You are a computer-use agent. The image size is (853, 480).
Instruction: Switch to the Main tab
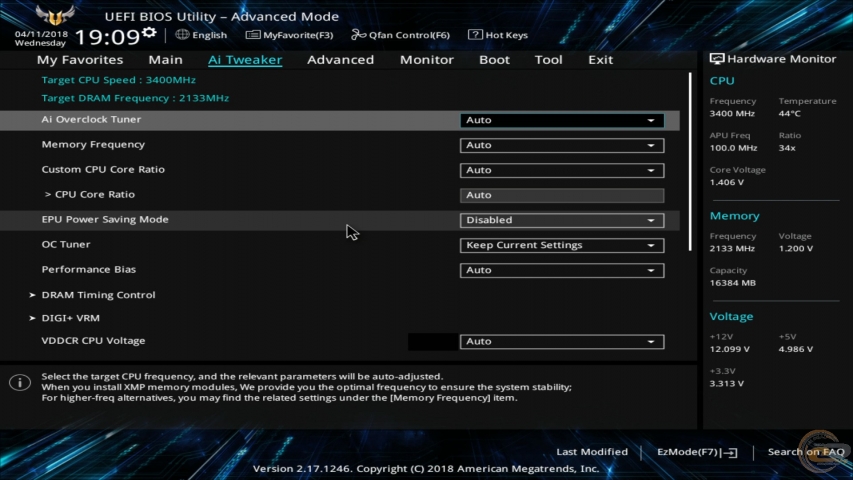click(165, 60)
